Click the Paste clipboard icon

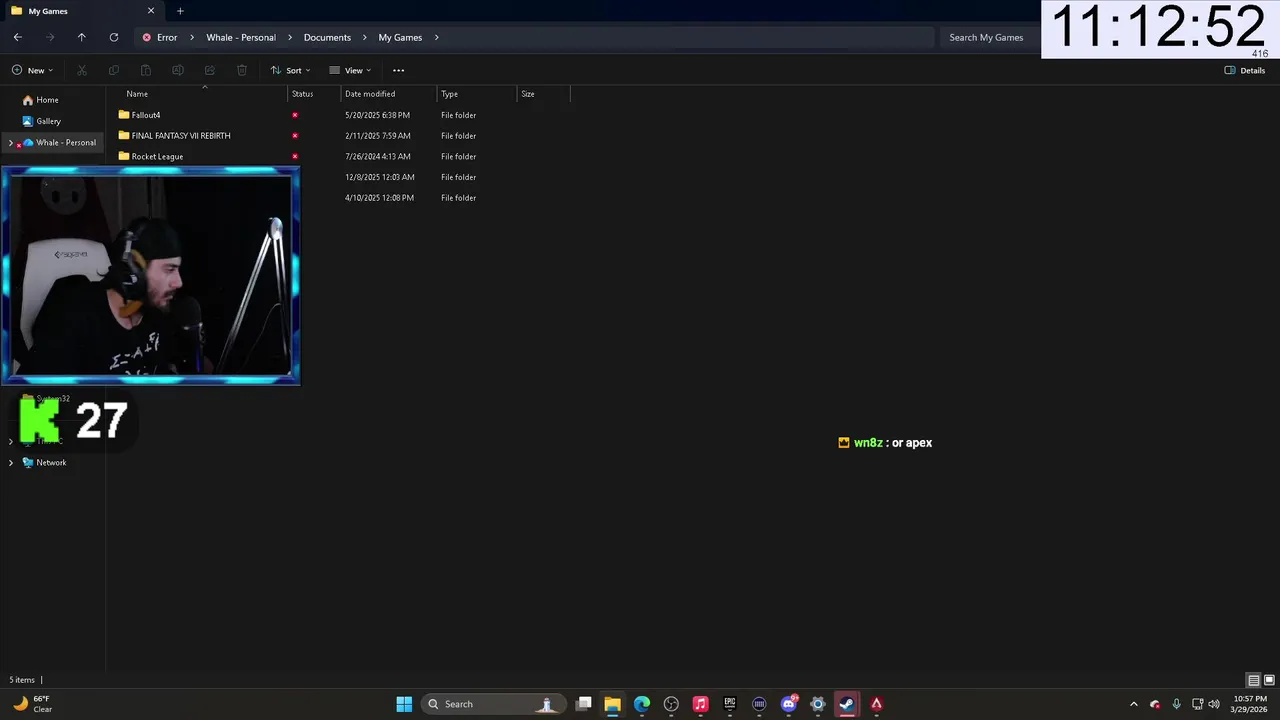[x=146, y=70]
